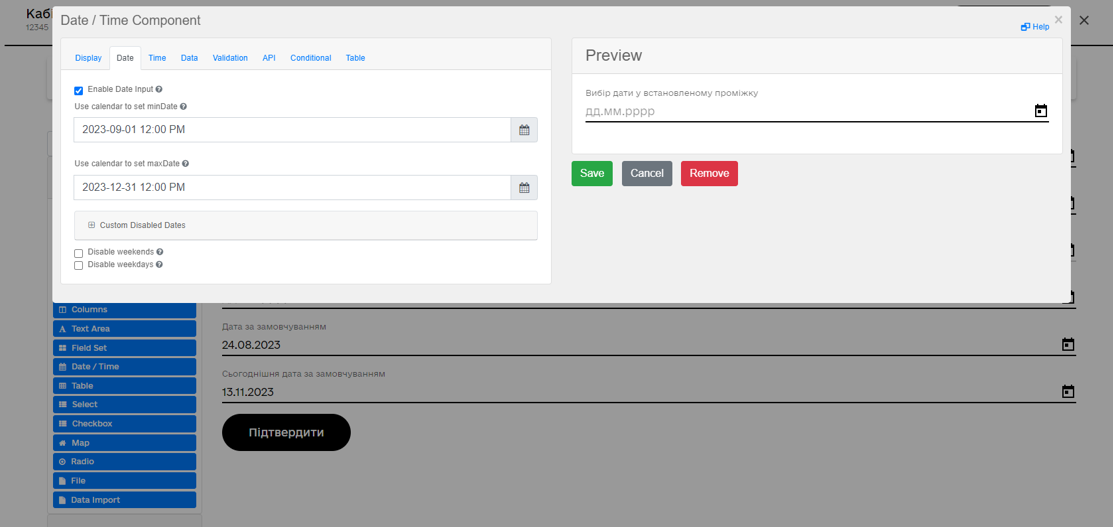Tick the Disable weekdays checkbox
Image resolution: width=1113 pixels, height=527 pixels.
click(x=79, y=266)
